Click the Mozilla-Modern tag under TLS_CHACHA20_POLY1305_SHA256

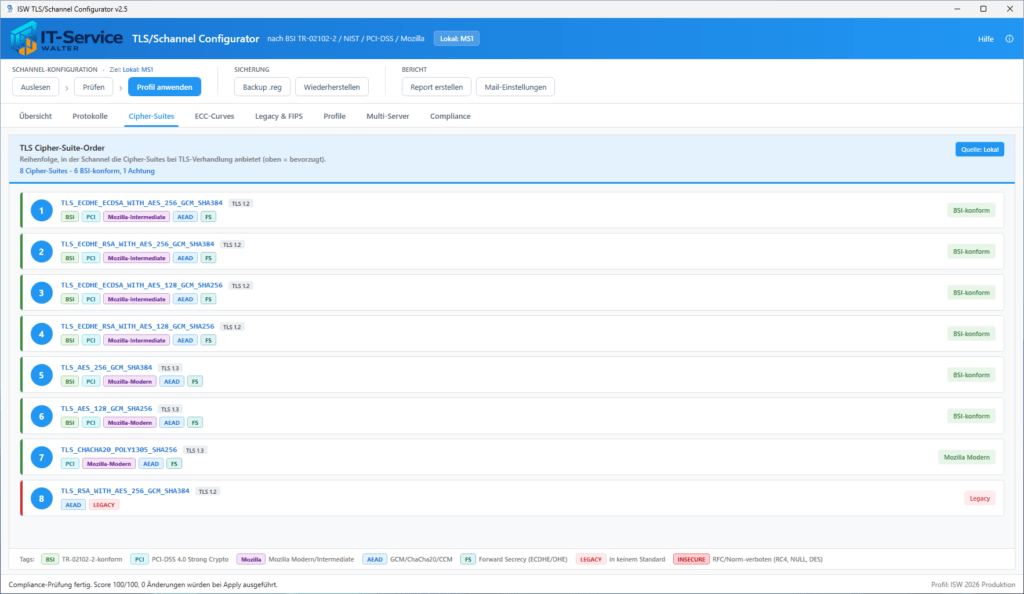109,463
